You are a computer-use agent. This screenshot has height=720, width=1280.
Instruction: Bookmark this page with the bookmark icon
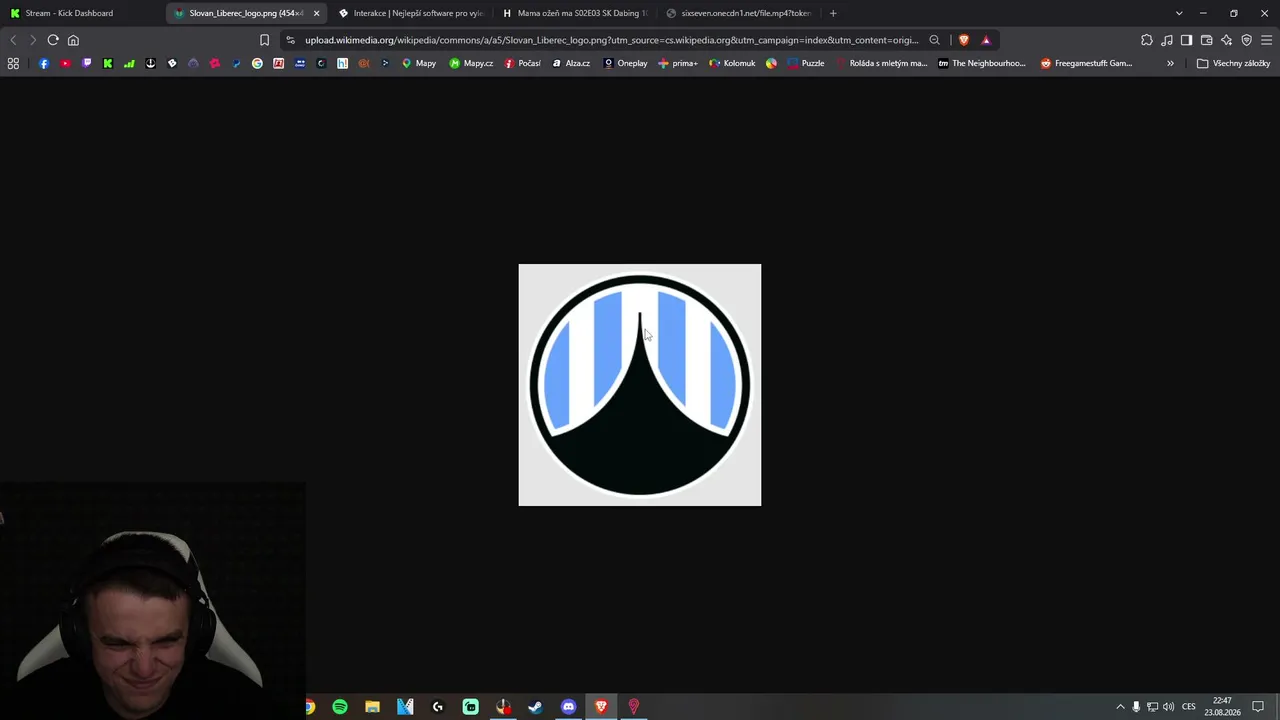[x=264, y=40]
